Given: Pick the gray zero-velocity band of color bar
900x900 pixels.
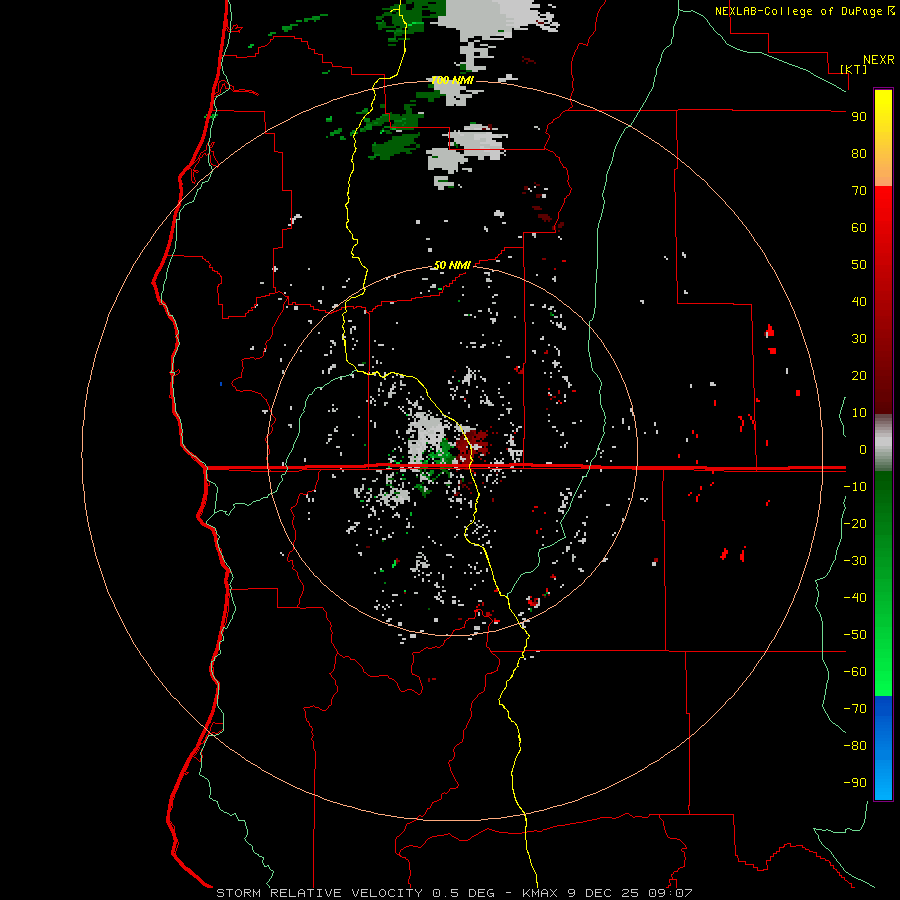Looking at the screenshot, I should (x=883, y=443).
